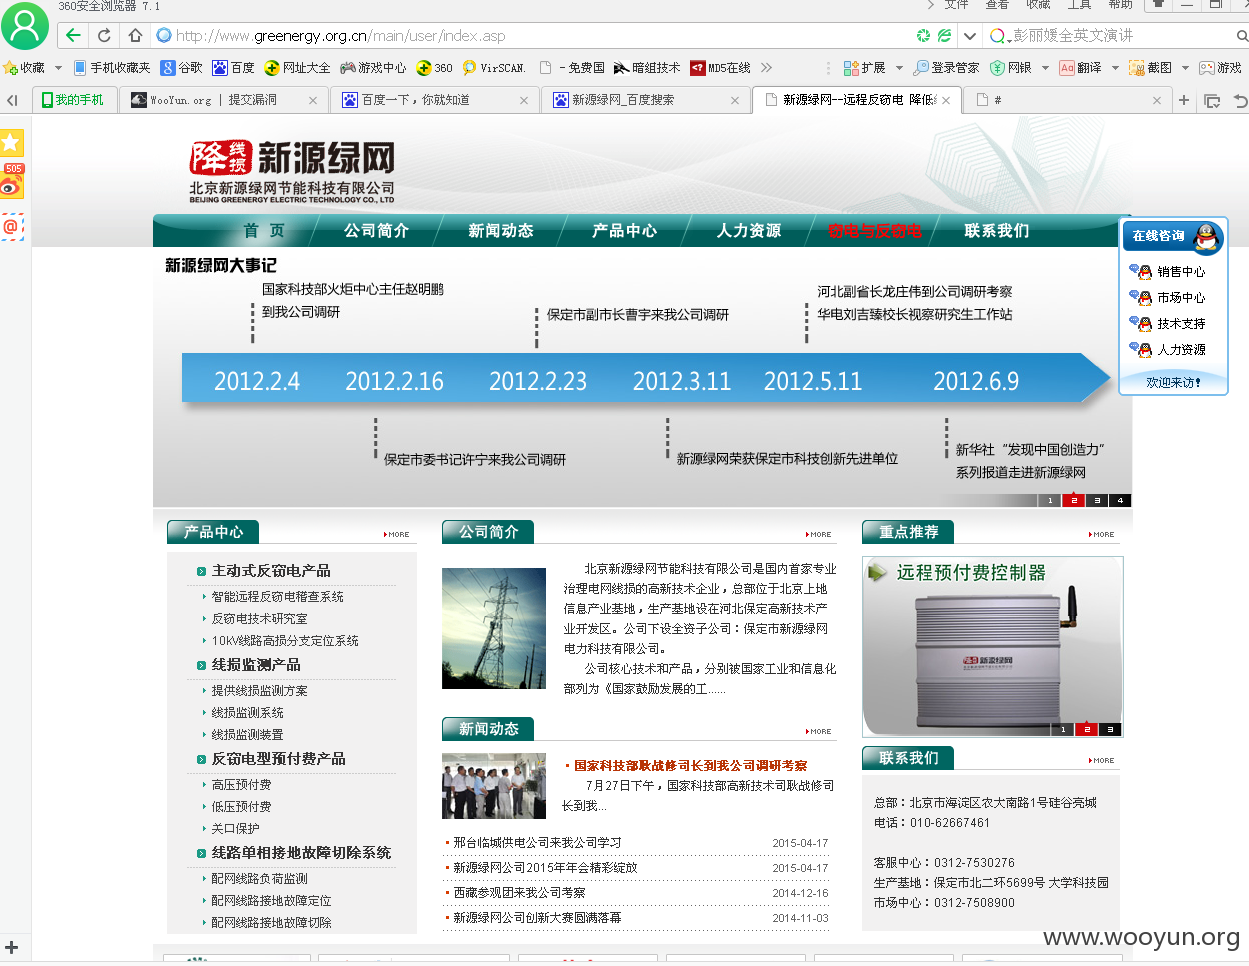1249x966 pixels.
Task: Switch to 新源绿网_百度搜索 tab
Action: pos(645,100)
